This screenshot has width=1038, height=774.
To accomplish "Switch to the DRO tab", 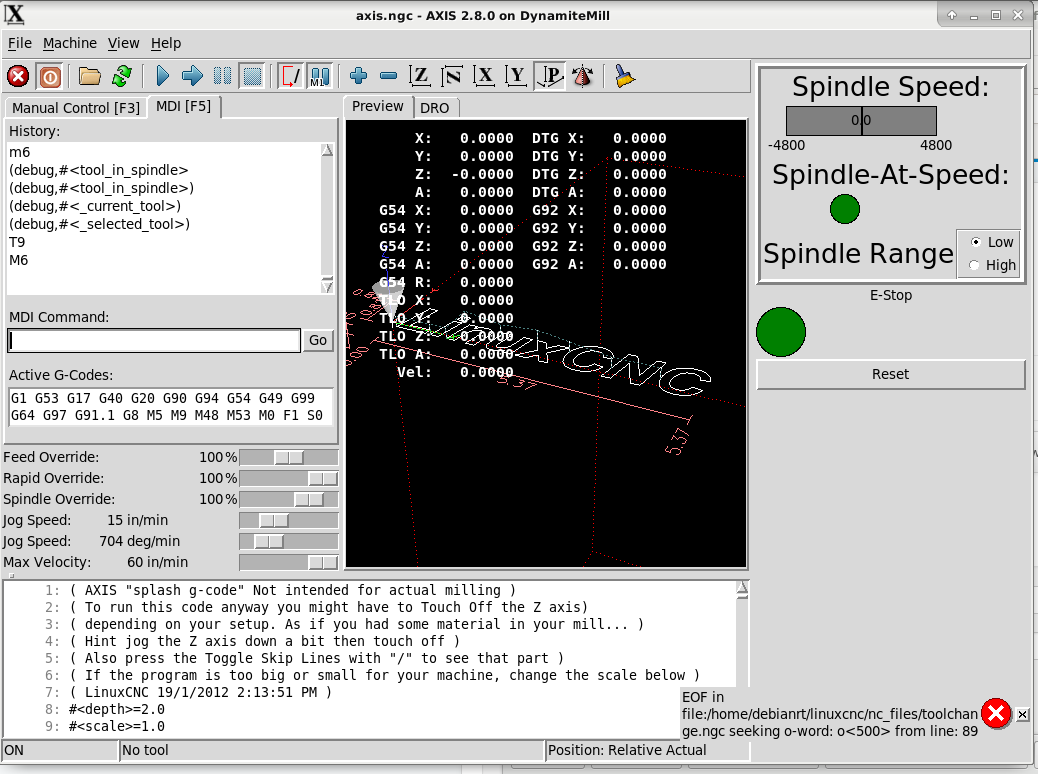I will pyautogui.click(x=434, y=108).
